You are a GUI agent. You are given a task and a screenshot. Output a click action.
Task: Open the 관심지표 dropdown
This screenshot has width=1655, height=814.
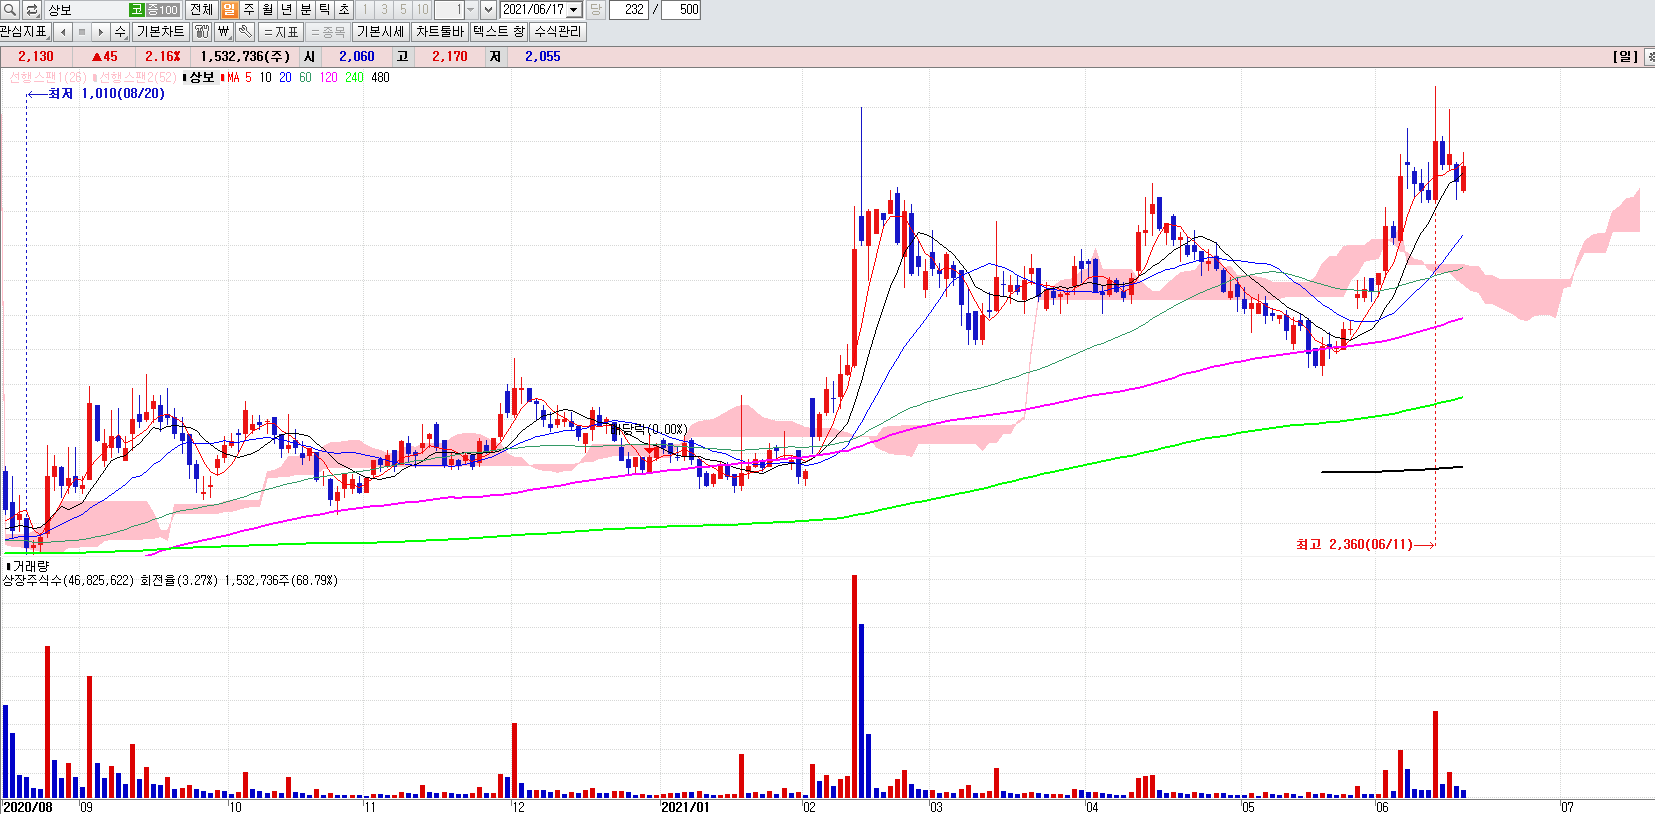click(x=25, y=31)
